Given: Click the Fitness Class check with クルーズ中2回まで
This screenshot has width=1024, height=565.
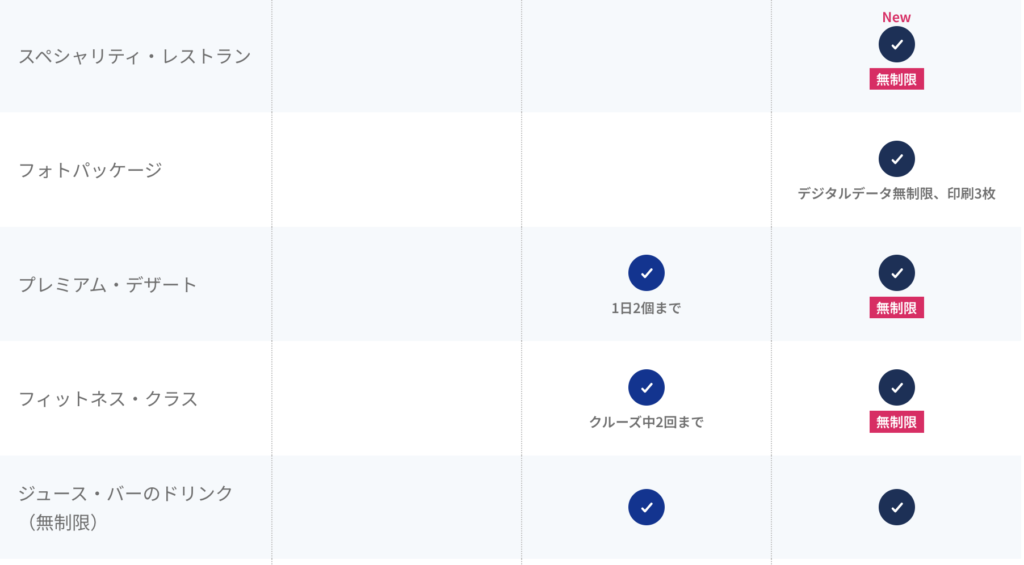Looking at the screenshot, I should [x=646, y=387].
